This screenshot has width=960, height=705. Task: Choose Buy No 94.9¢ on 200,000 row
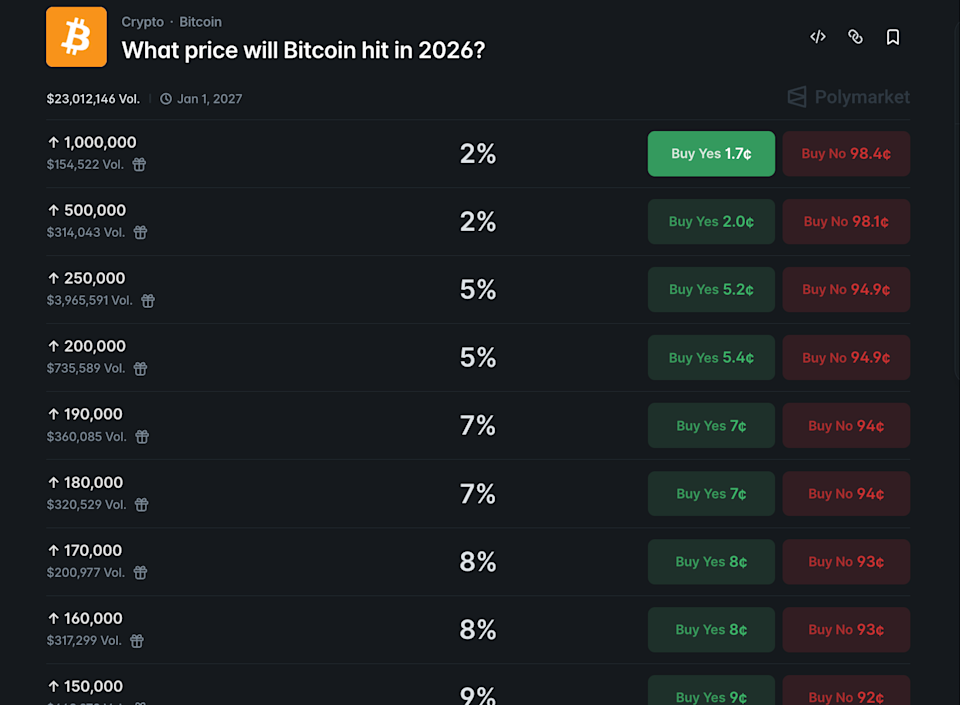tap(846, 358)
